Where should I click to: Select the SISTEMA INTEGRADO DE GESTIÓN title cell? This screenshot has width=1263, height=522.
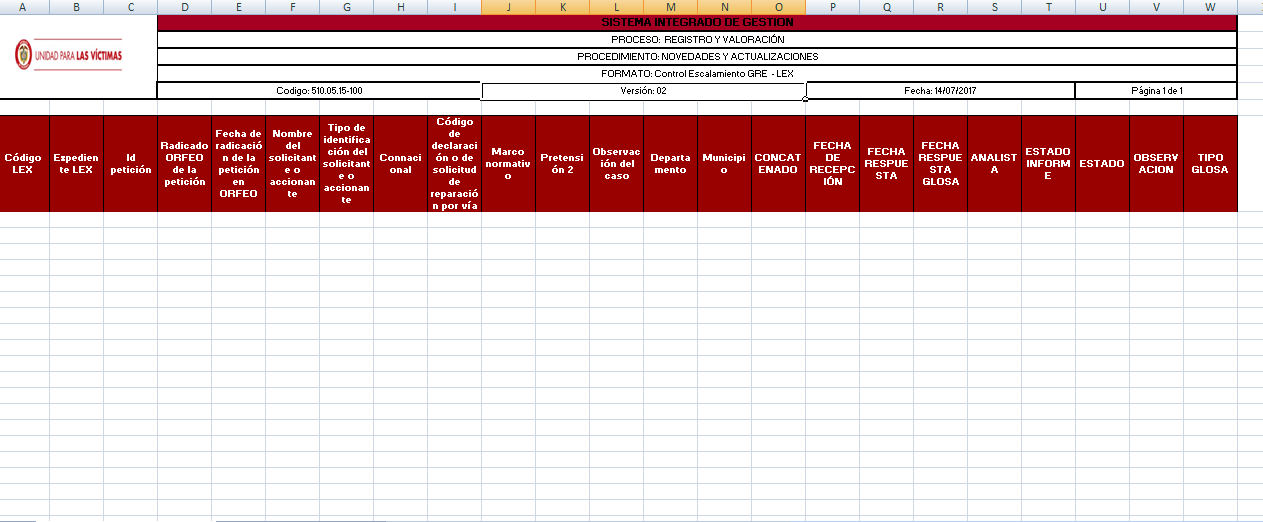click(697, 22)
